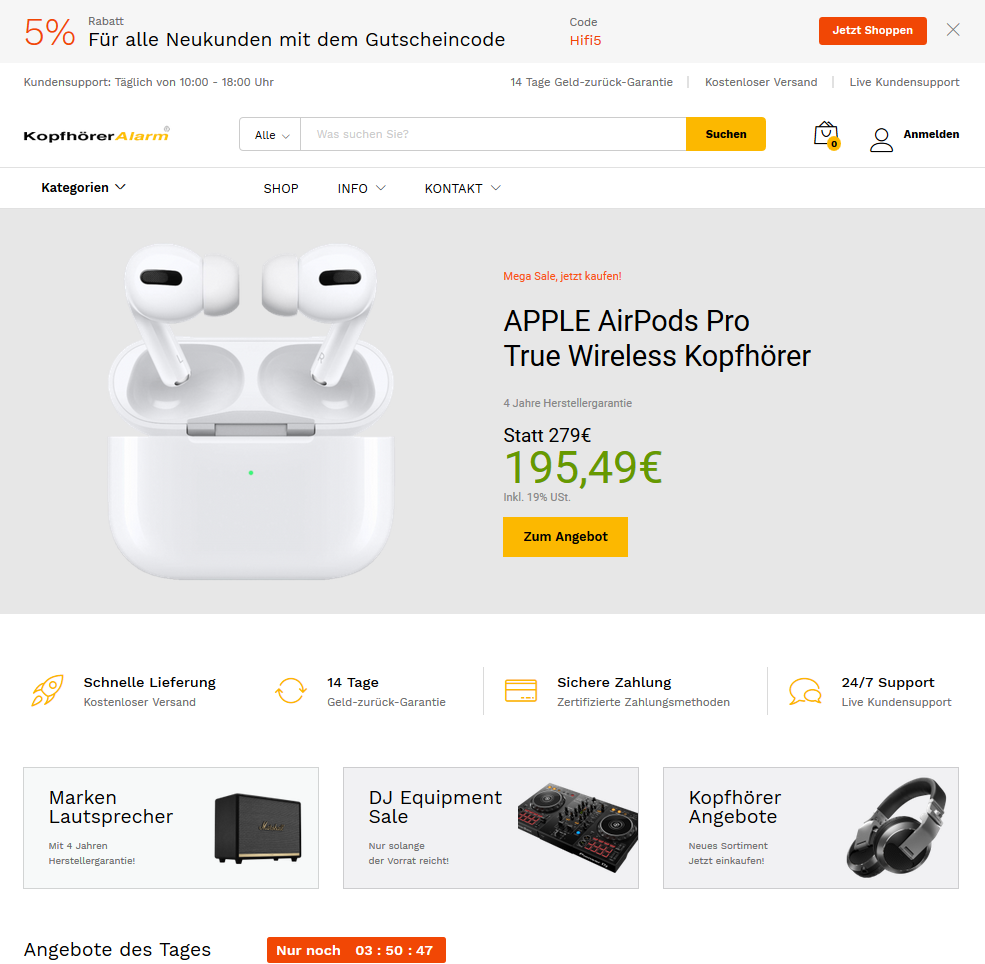Open the KopfhörerAlarm logo homepage
Screen dimensions: 985x964
(x=97, y=134)
